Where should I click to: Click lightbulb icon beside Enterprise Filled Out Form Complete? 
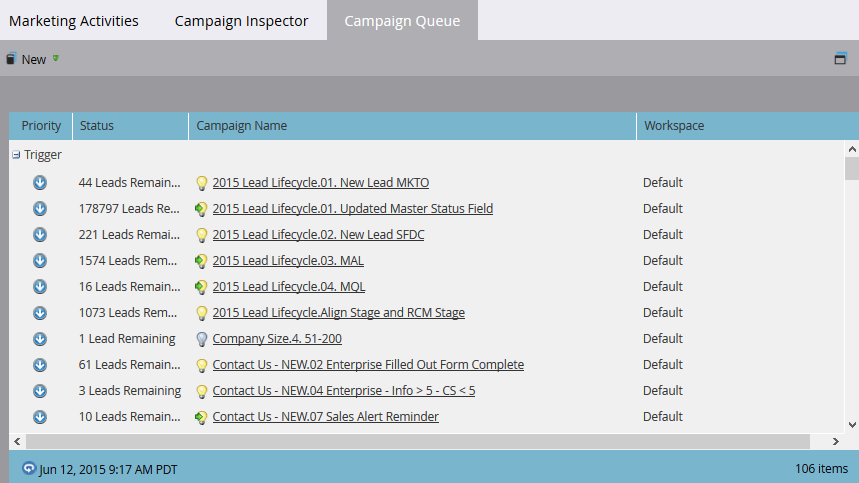tap(202, 365)
